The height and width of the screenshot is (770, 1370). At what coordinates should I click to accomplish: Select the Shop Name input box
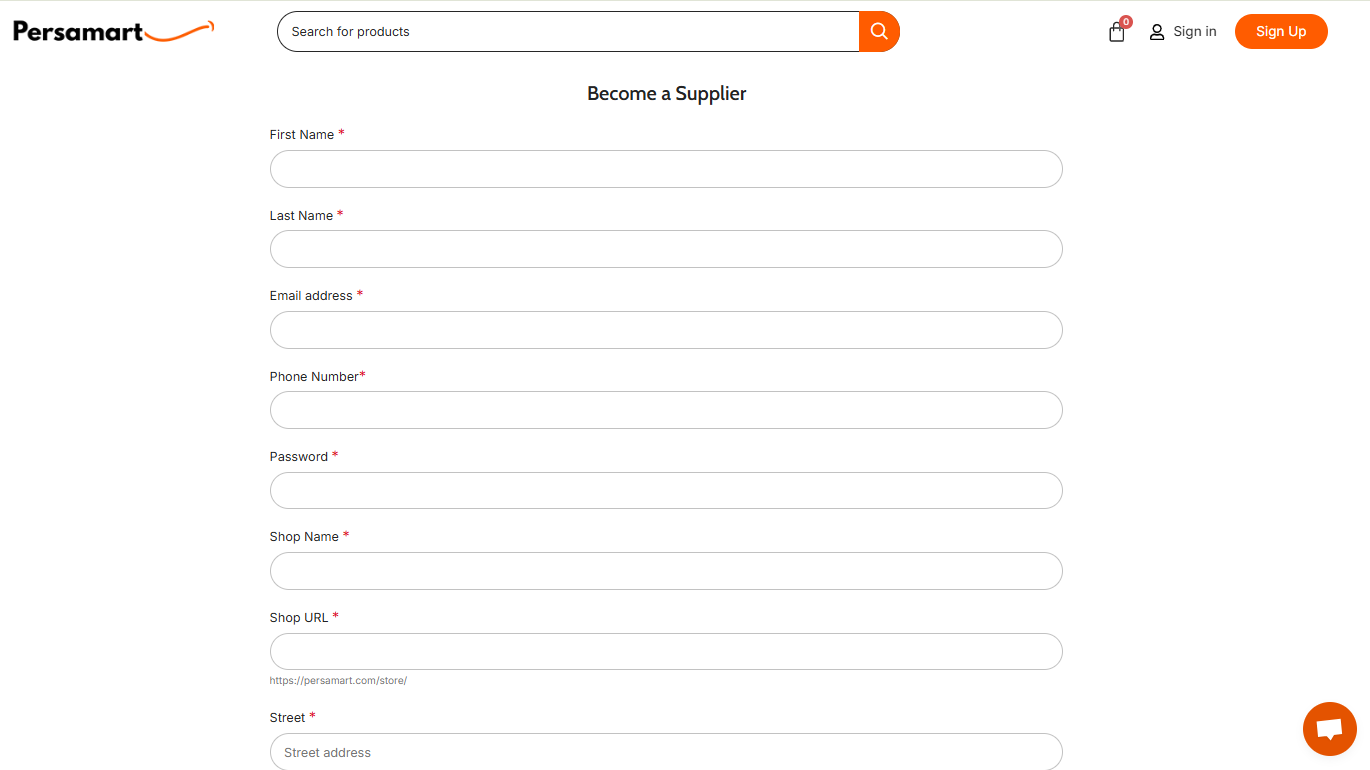click(666, 571)
